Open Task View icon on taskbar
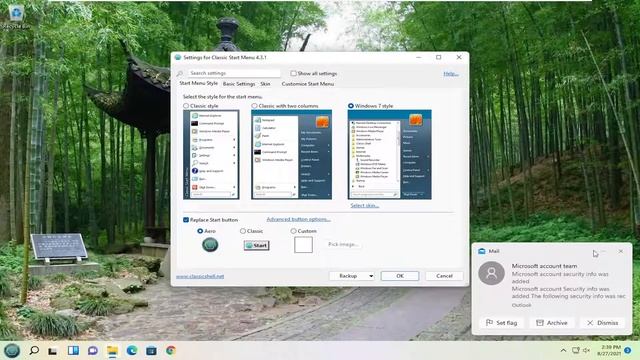640x360 pixels. pyautogui.click(x=52, y=351)
